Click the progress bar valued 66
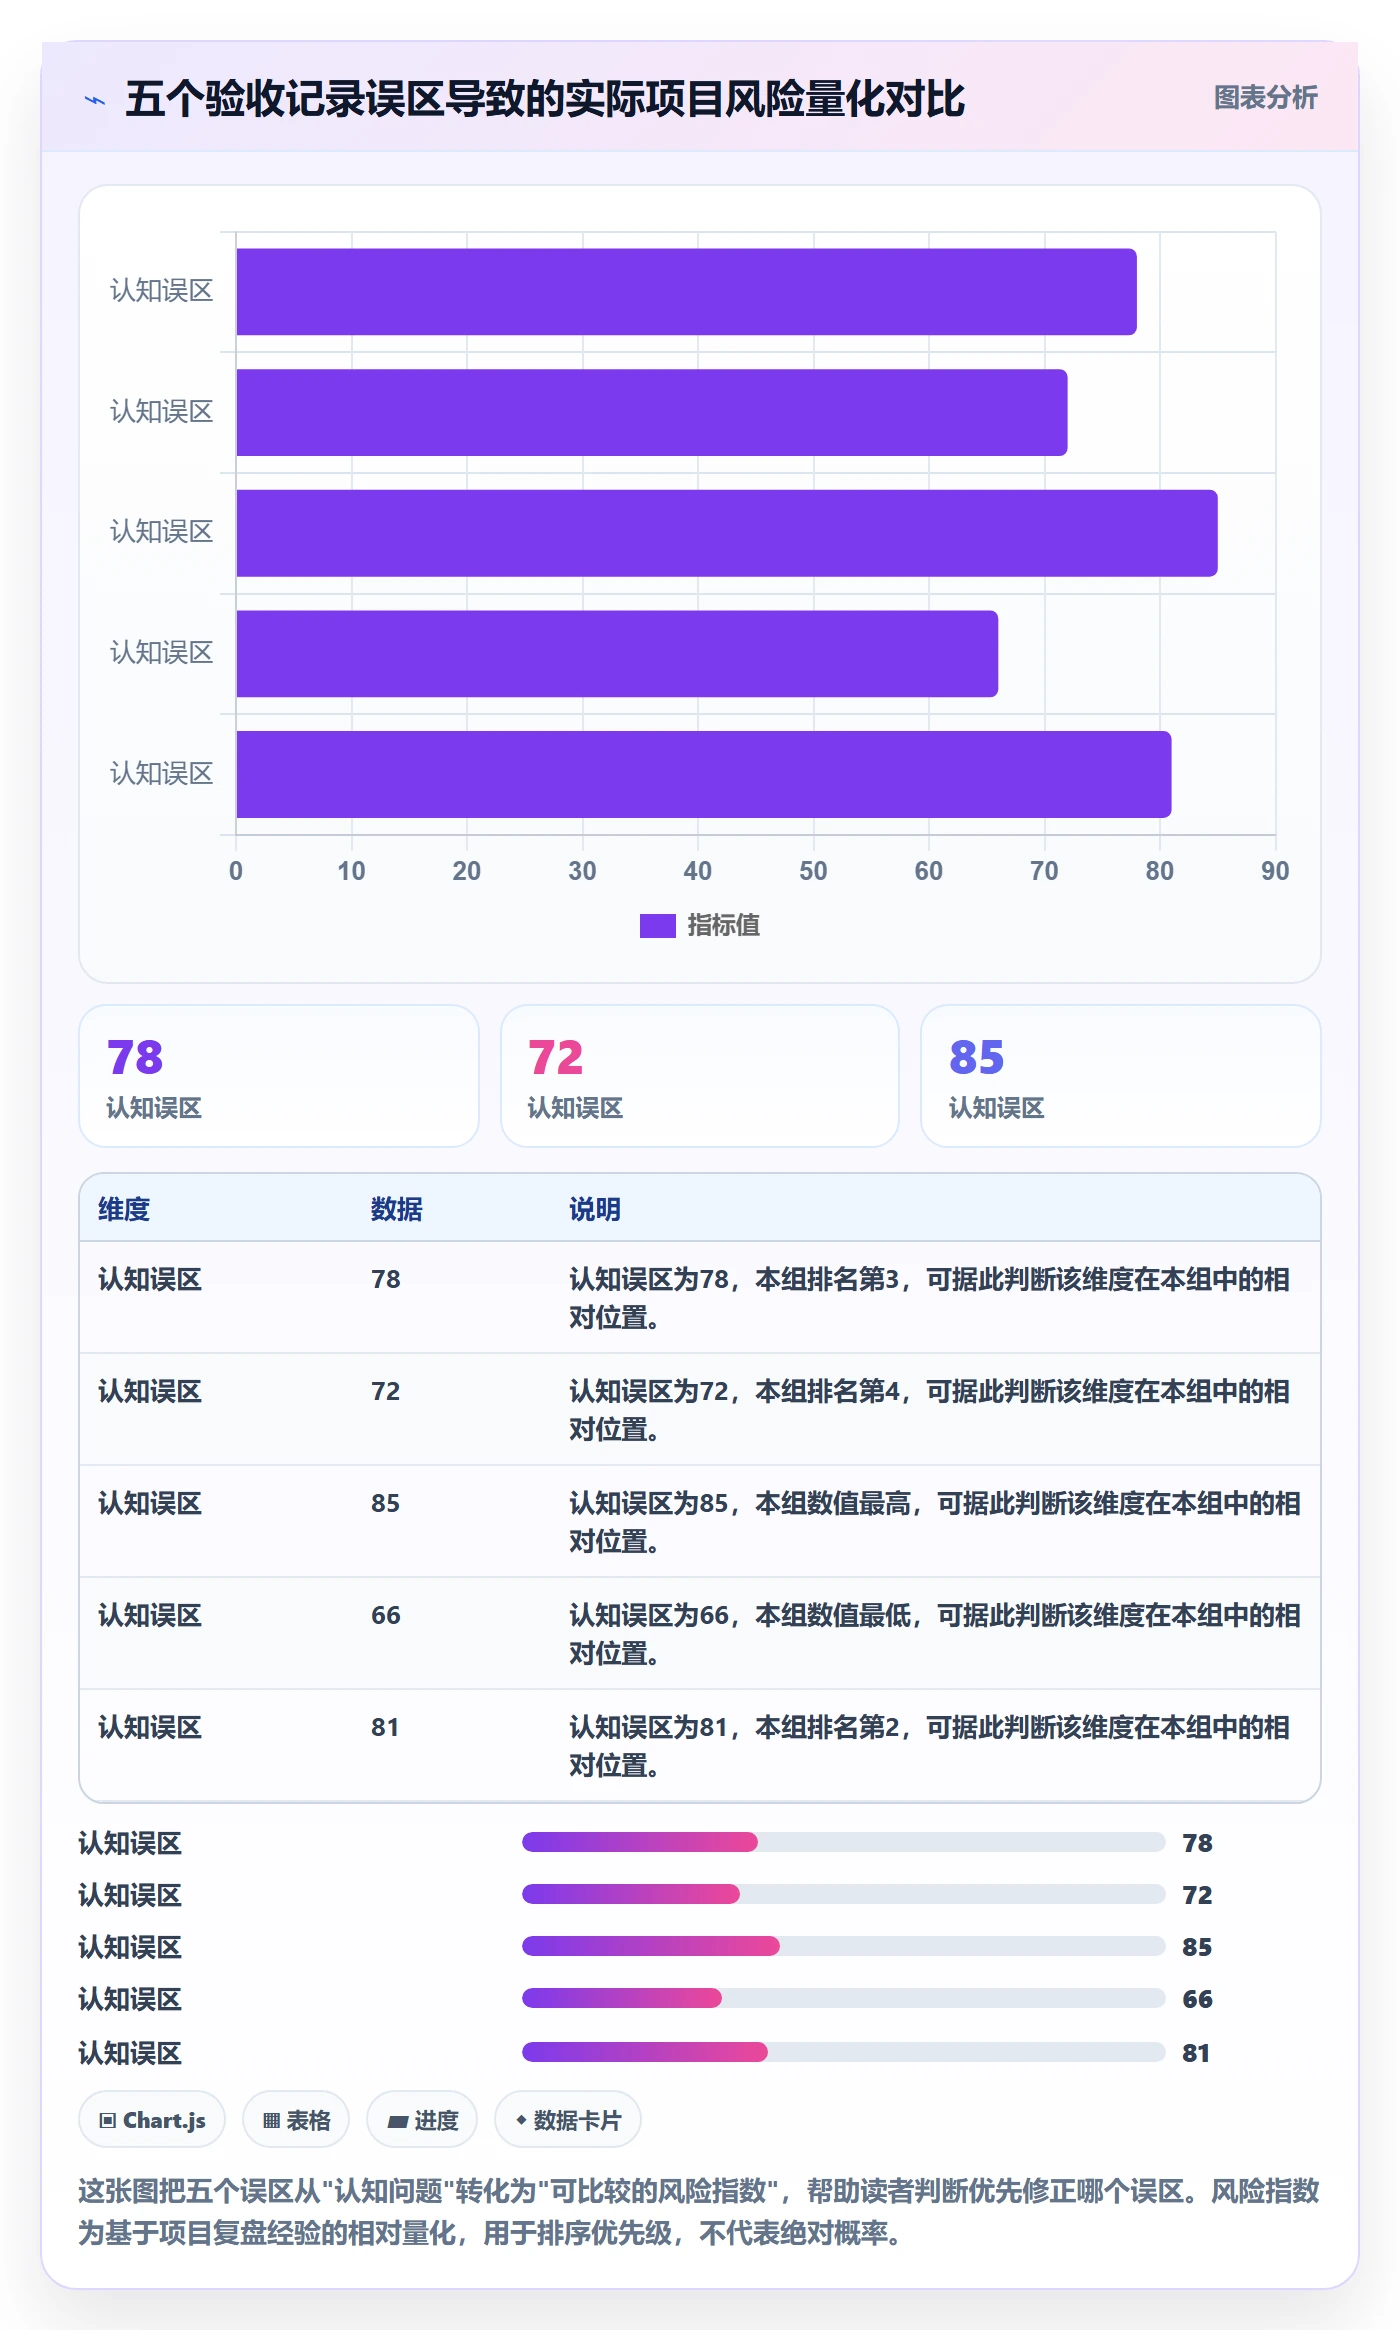 coord(844,1998)
